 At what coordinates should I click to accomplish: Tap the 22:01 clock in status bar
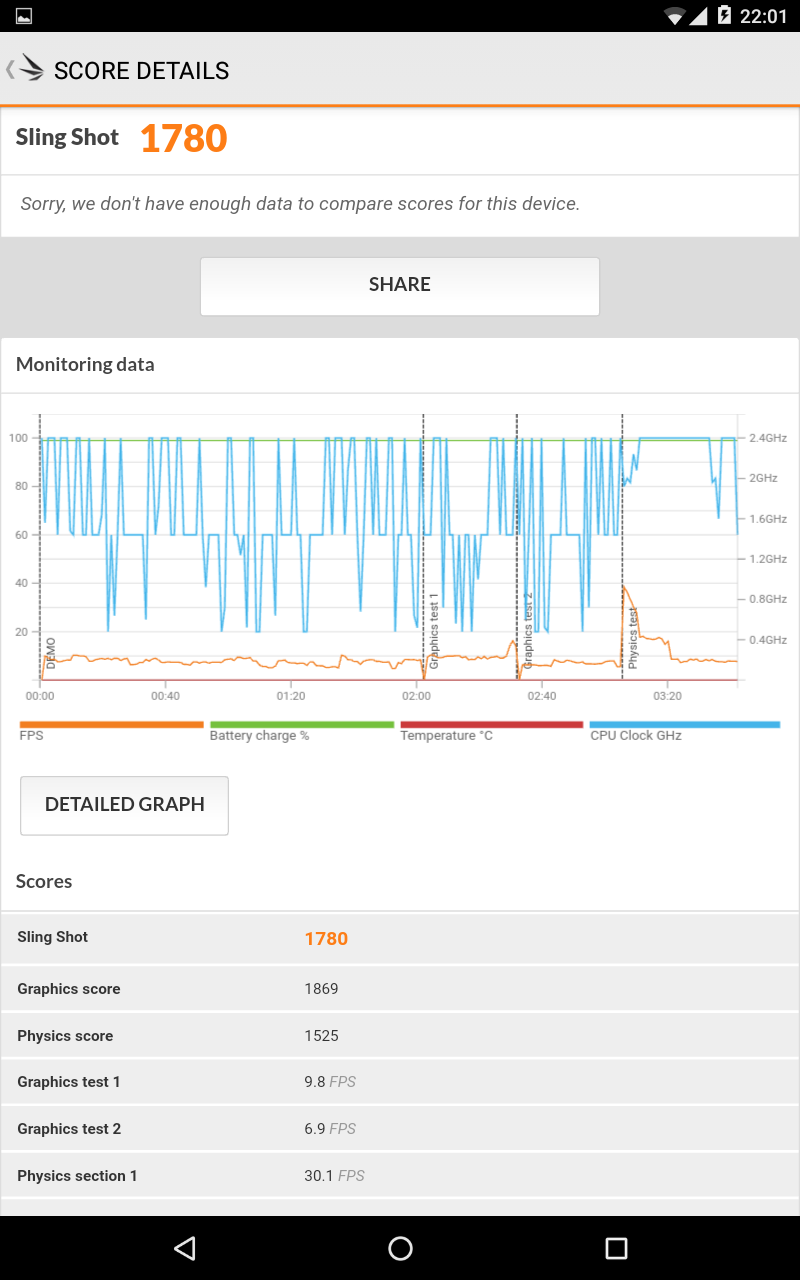point(763,16)
